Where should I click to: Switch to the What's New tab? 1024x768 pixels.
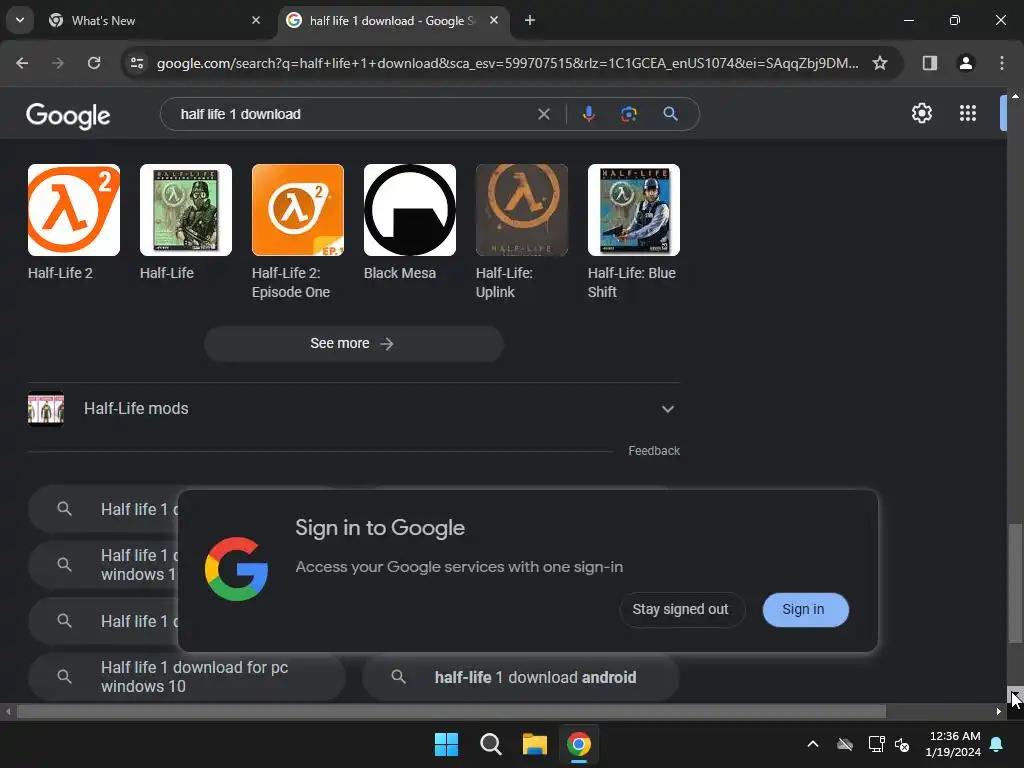[x=155, y=20]
